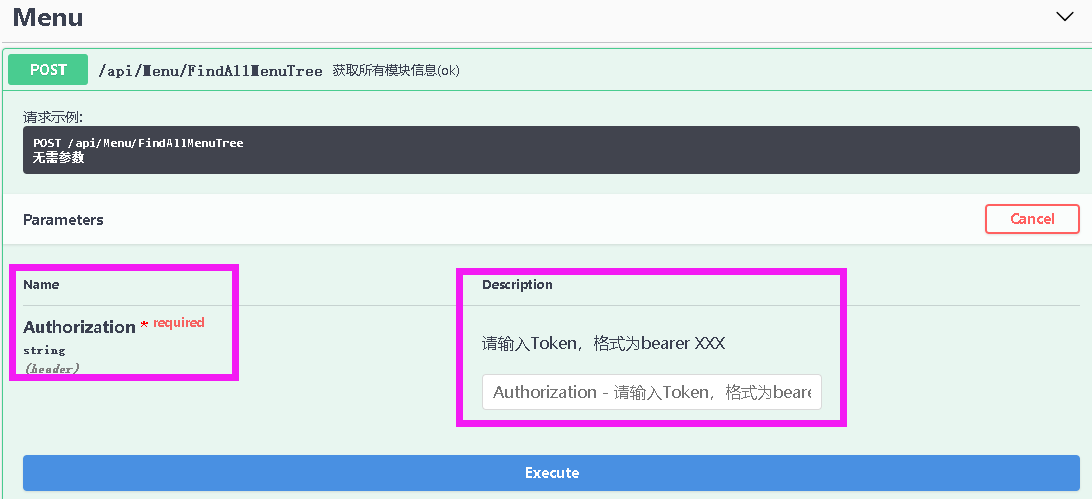
Task: Focus the Authorization token input field
Action: pos(651,392)
